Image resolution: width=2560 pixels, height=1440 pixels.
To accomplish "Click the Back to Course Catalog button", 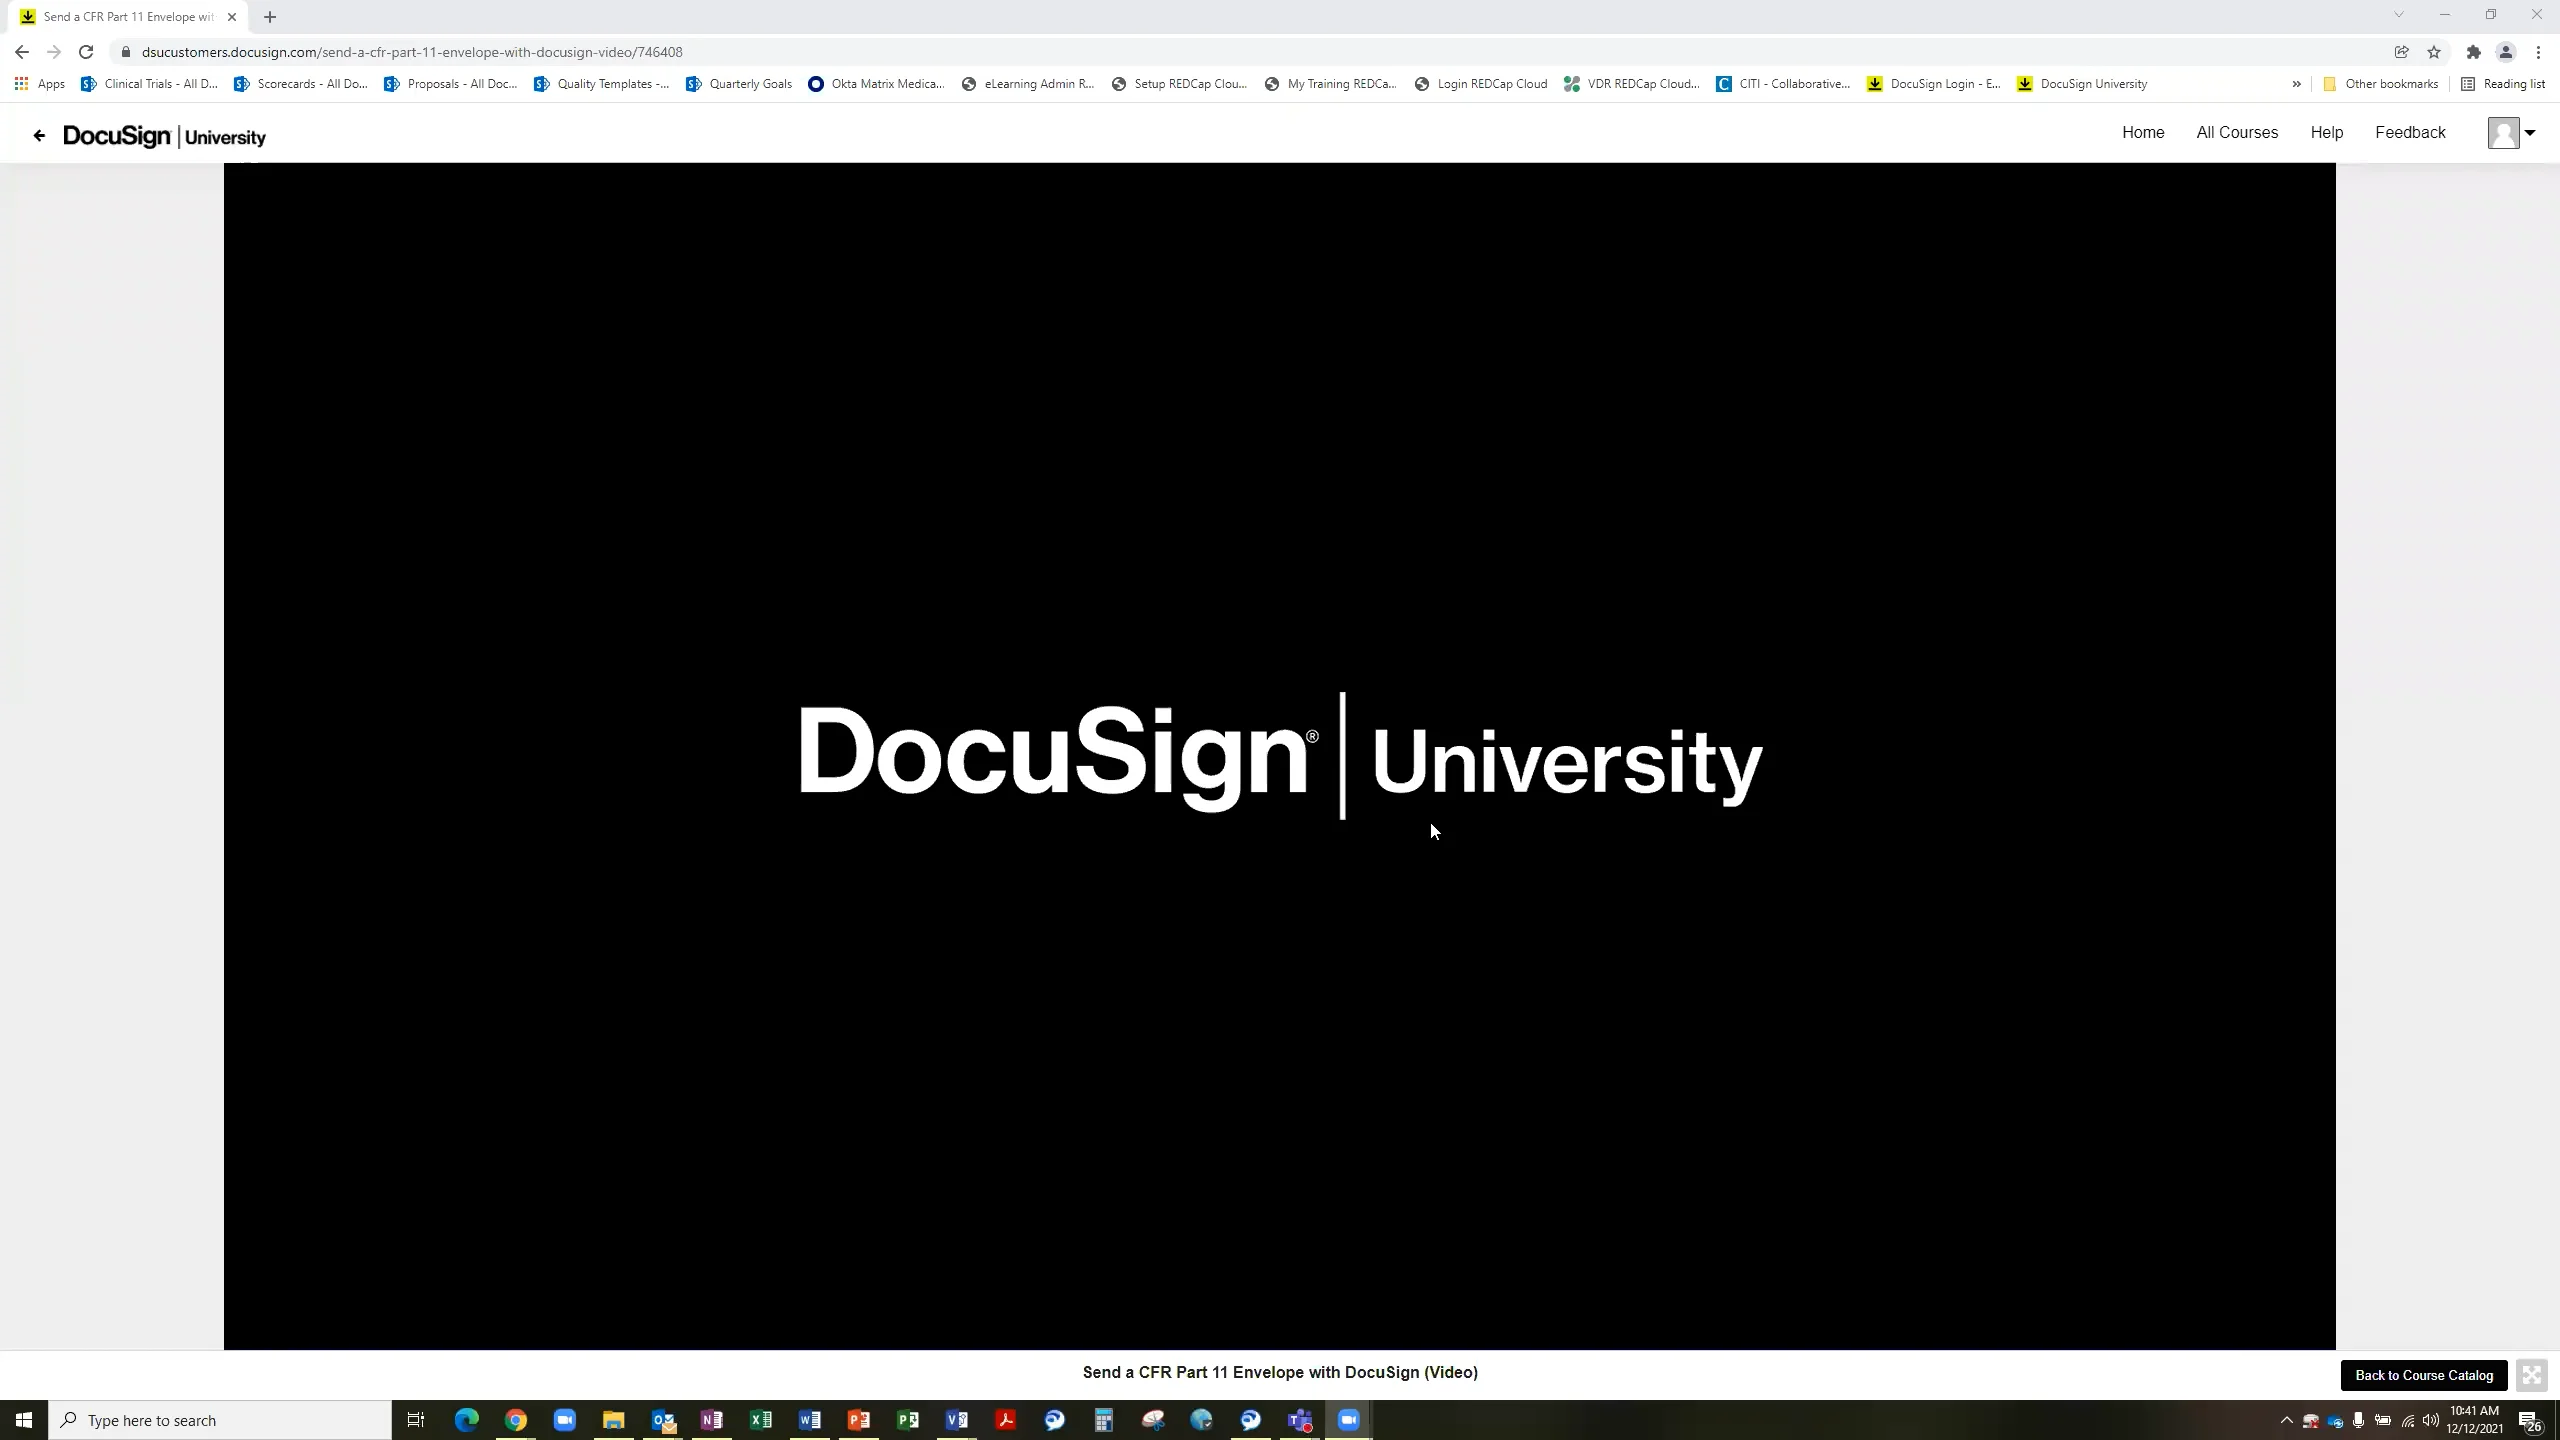I will 2423,1375.
